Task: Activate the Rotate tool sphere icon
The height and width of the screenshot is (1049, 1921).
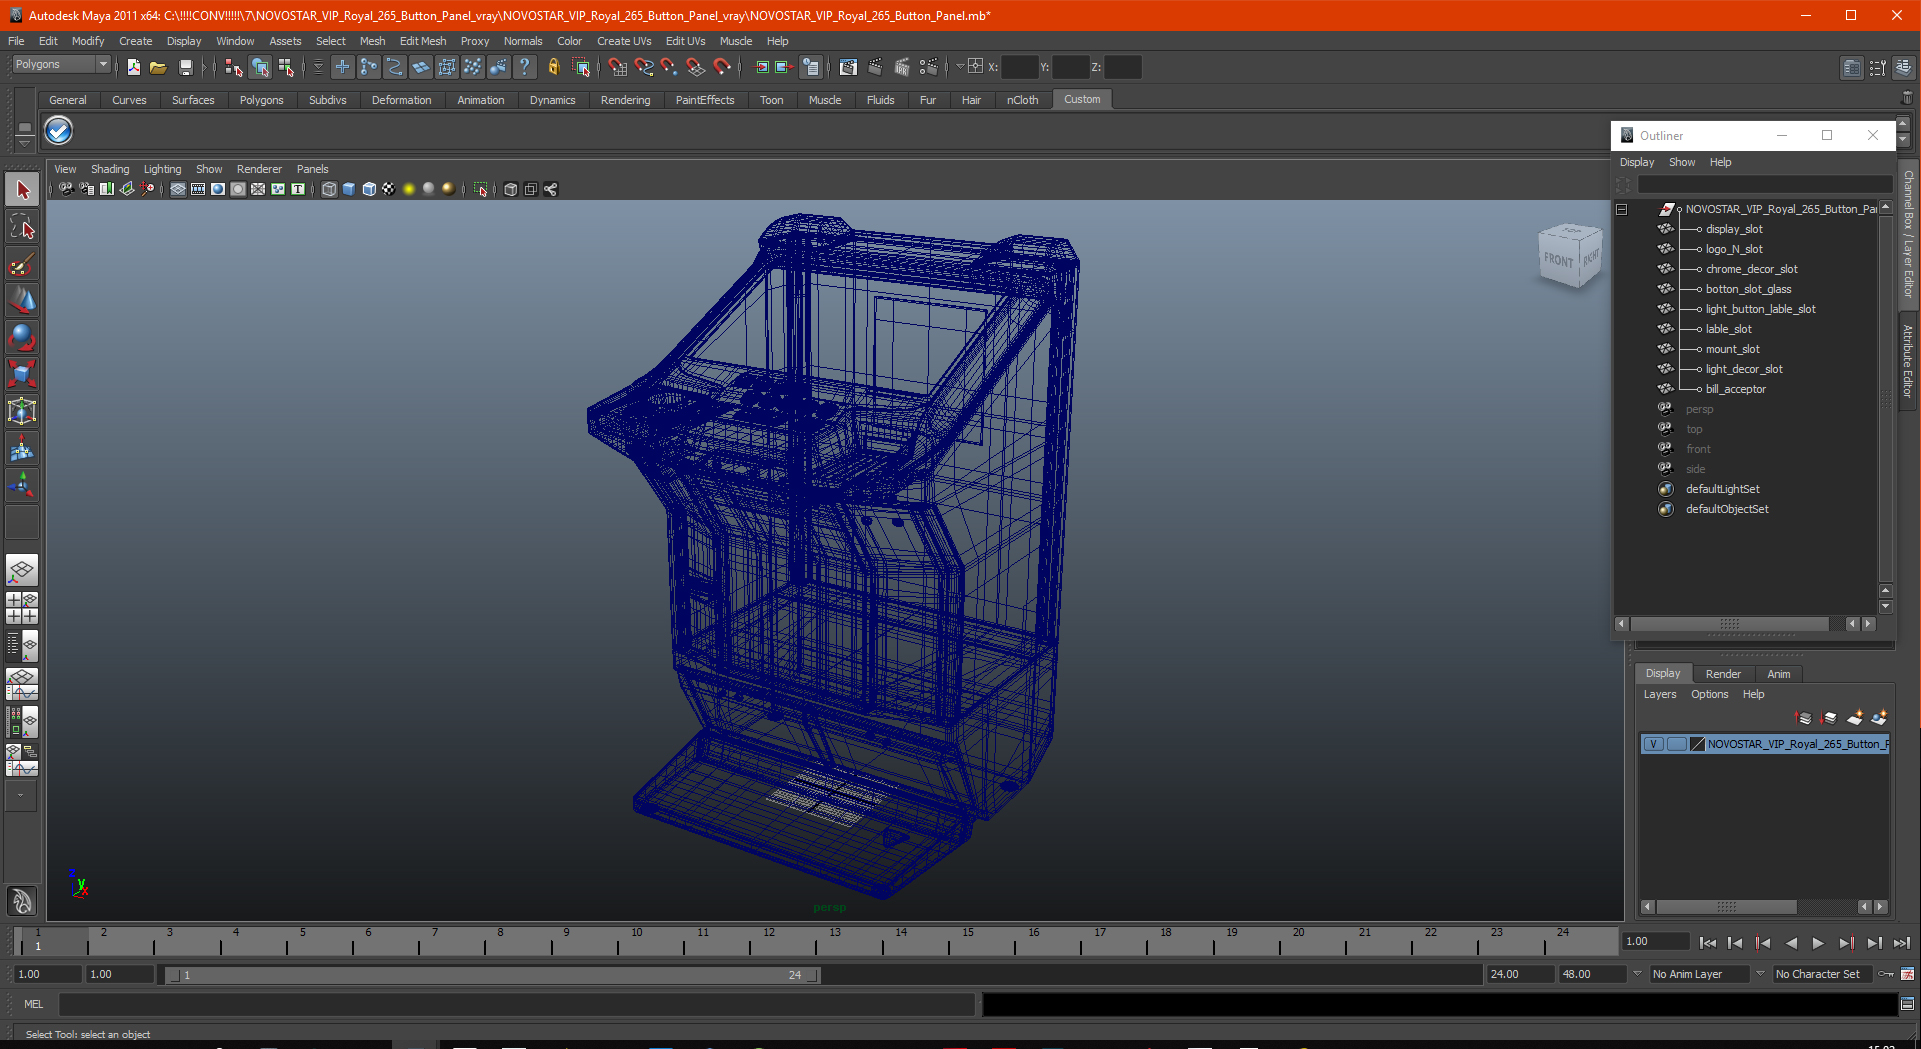Action: tap(22, 337)
